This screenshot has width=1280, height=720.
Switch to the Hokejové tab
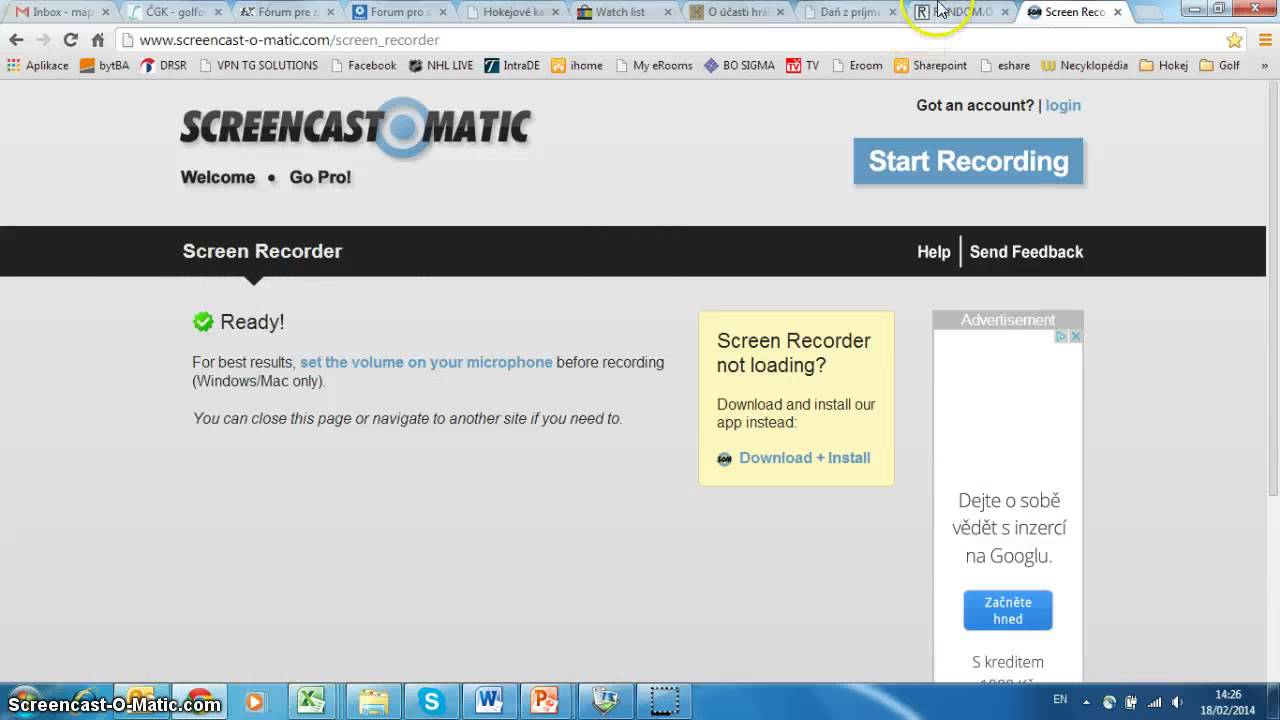pyautogui.click(x=512, y=12)
